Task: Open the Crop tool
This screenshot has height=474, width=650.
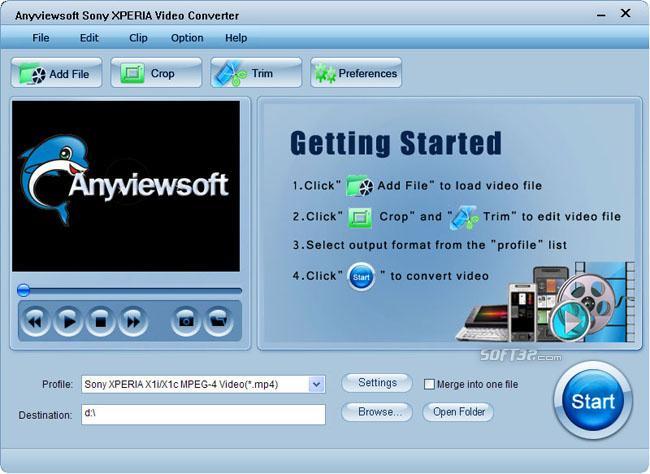Action: click(156, 73)
